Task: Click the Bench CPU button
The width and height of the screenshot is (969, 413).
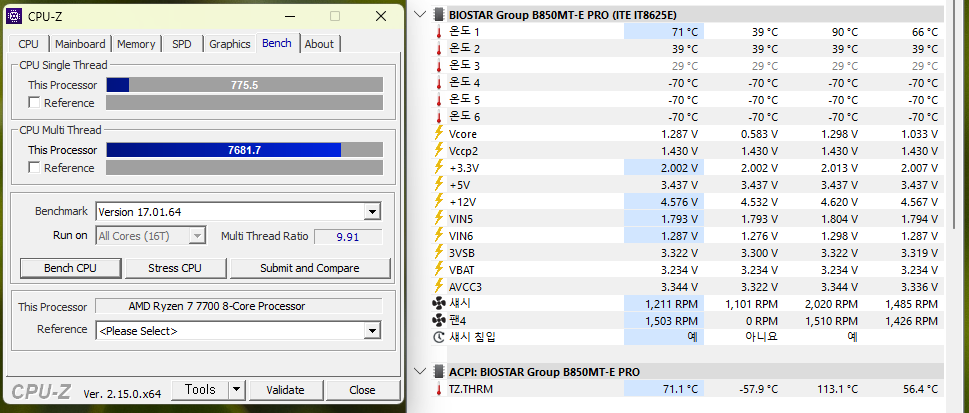Action: (70, 268)
